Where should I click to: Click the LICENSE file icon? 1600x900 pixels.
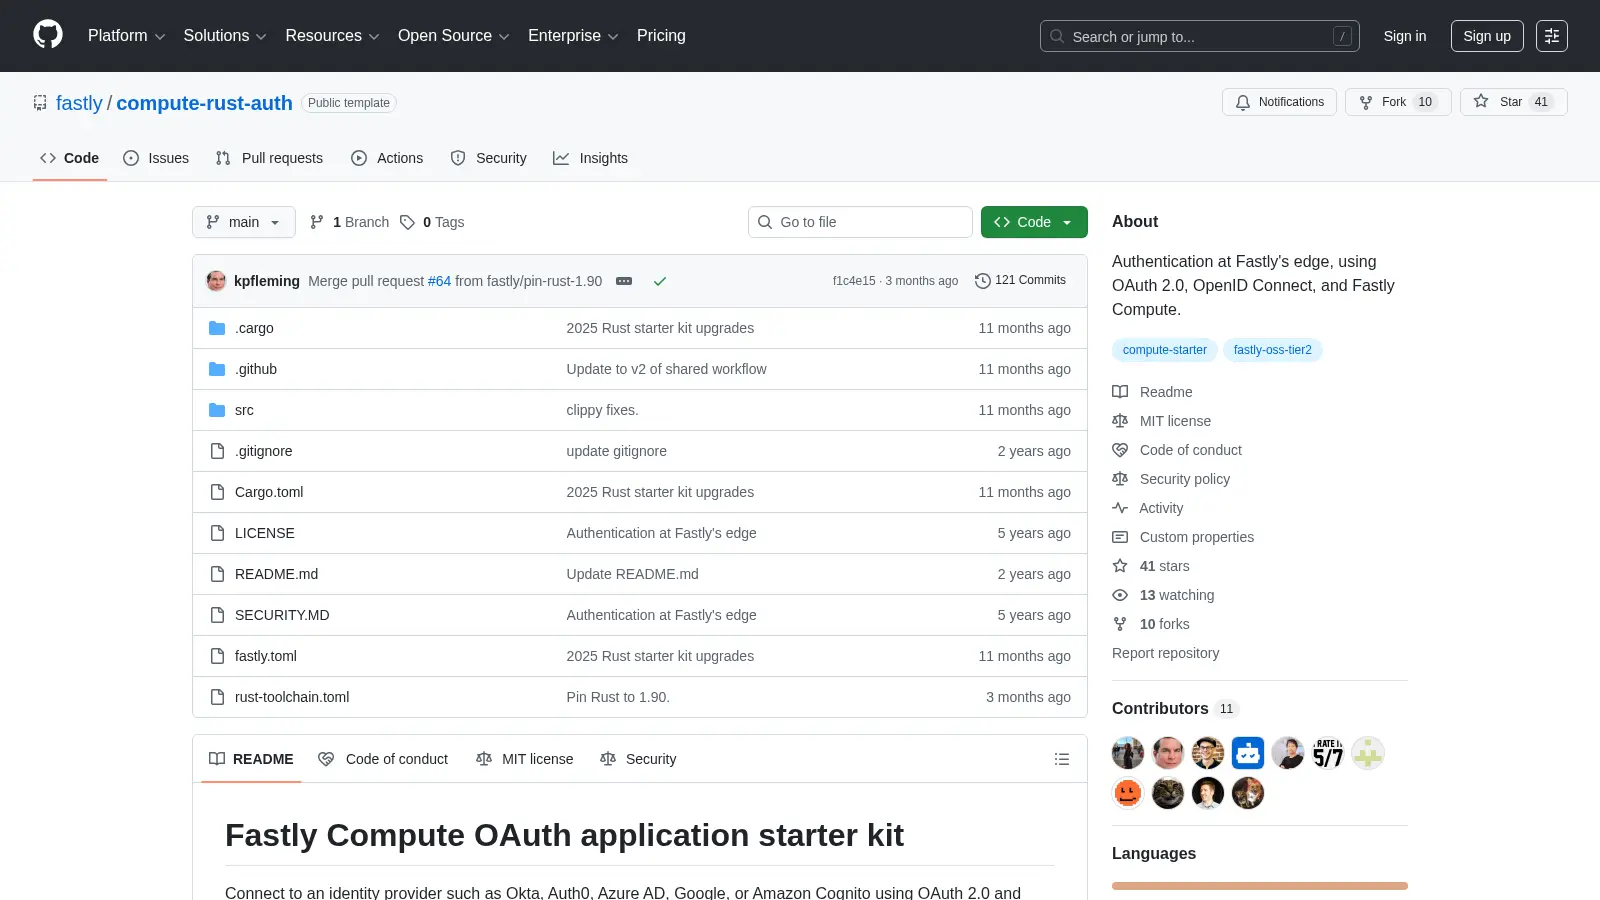(217, 533)
